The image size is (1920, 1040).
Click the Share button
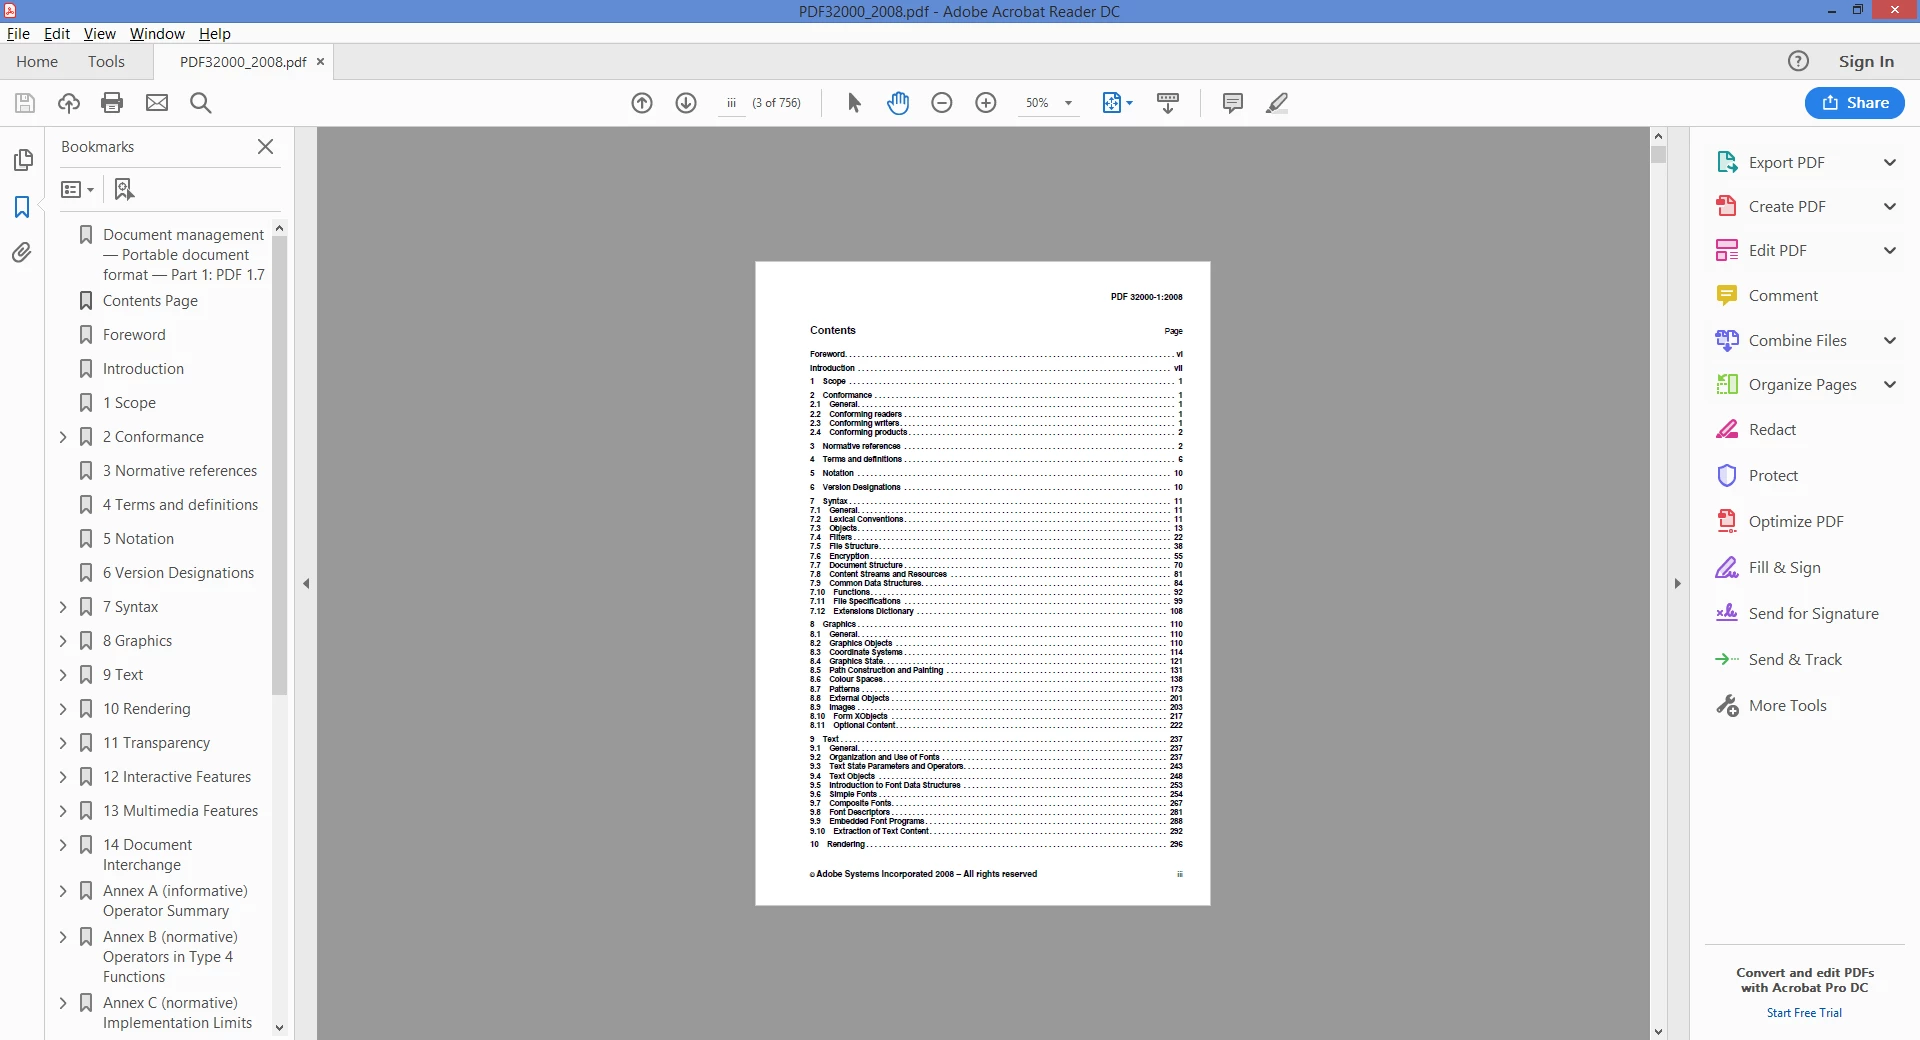(1855, 103)
